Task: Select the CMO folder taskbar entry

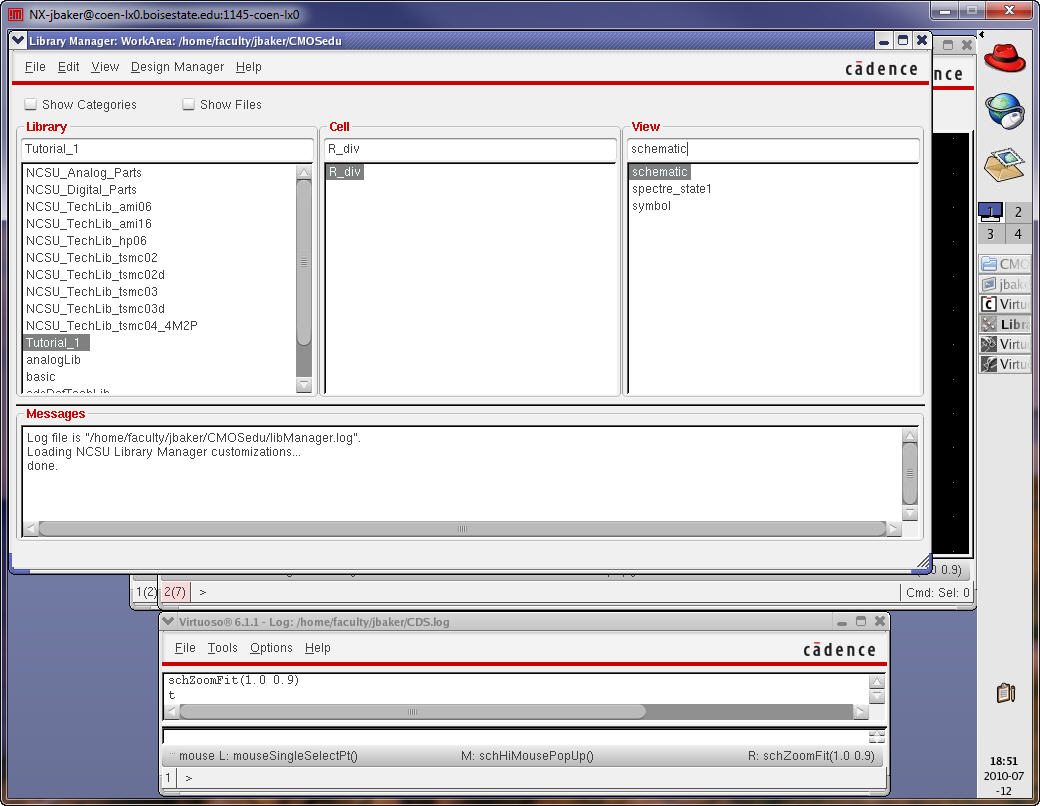Action: pyautogui.click(x=1004, y=264)
